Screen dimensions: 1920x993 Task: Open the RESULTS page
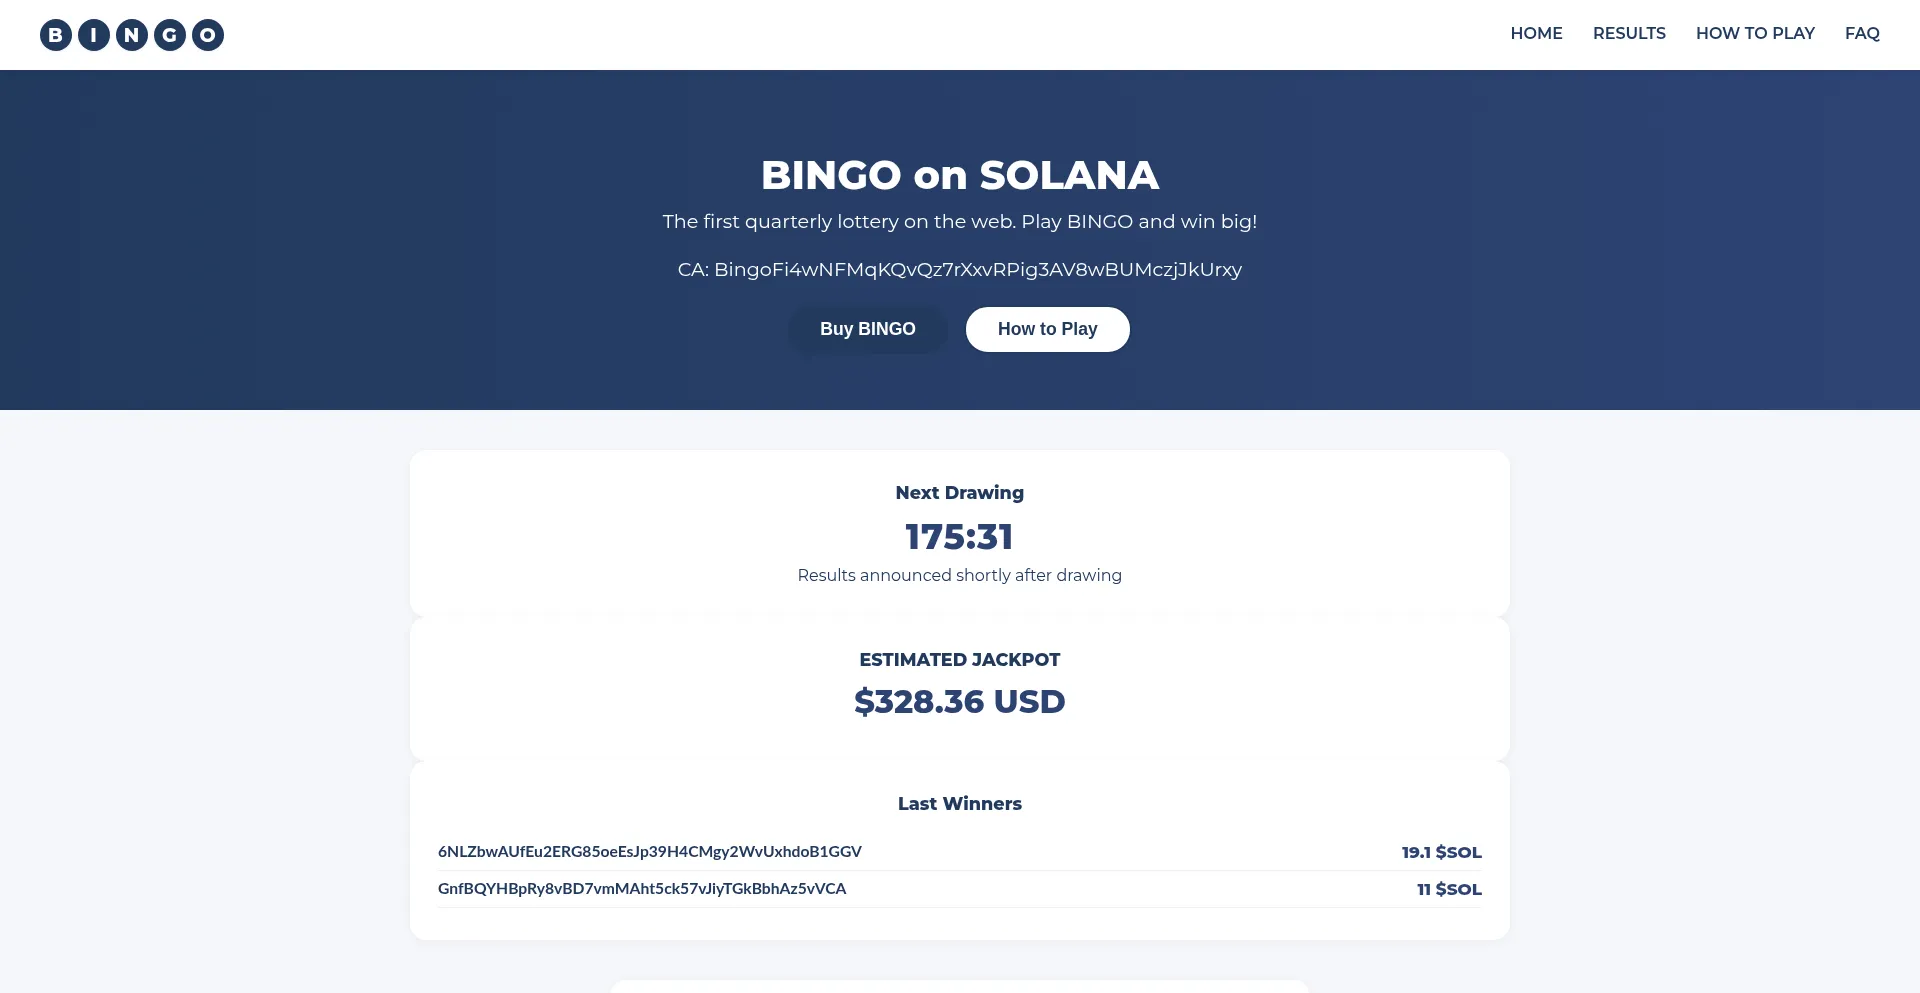tap(1629, 33)
